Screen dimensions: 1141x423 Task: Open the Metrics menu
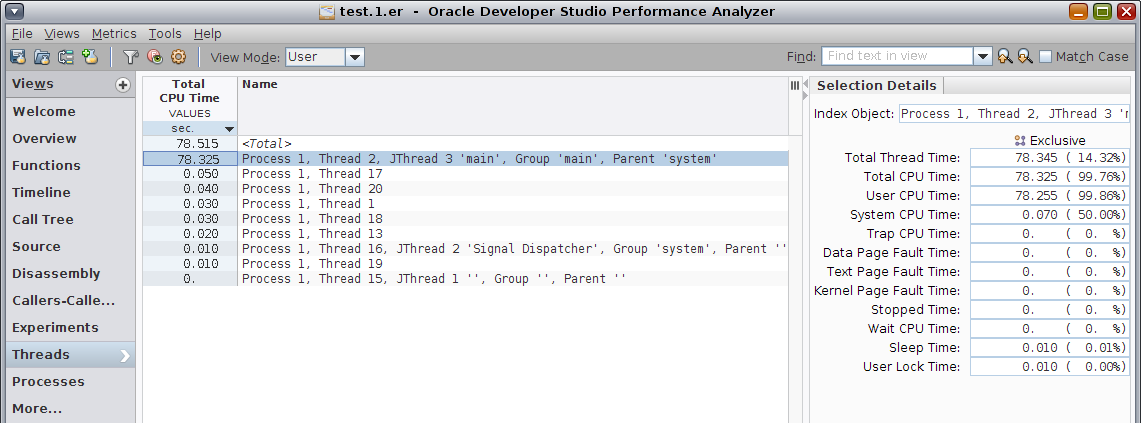(x=114, y=33)
